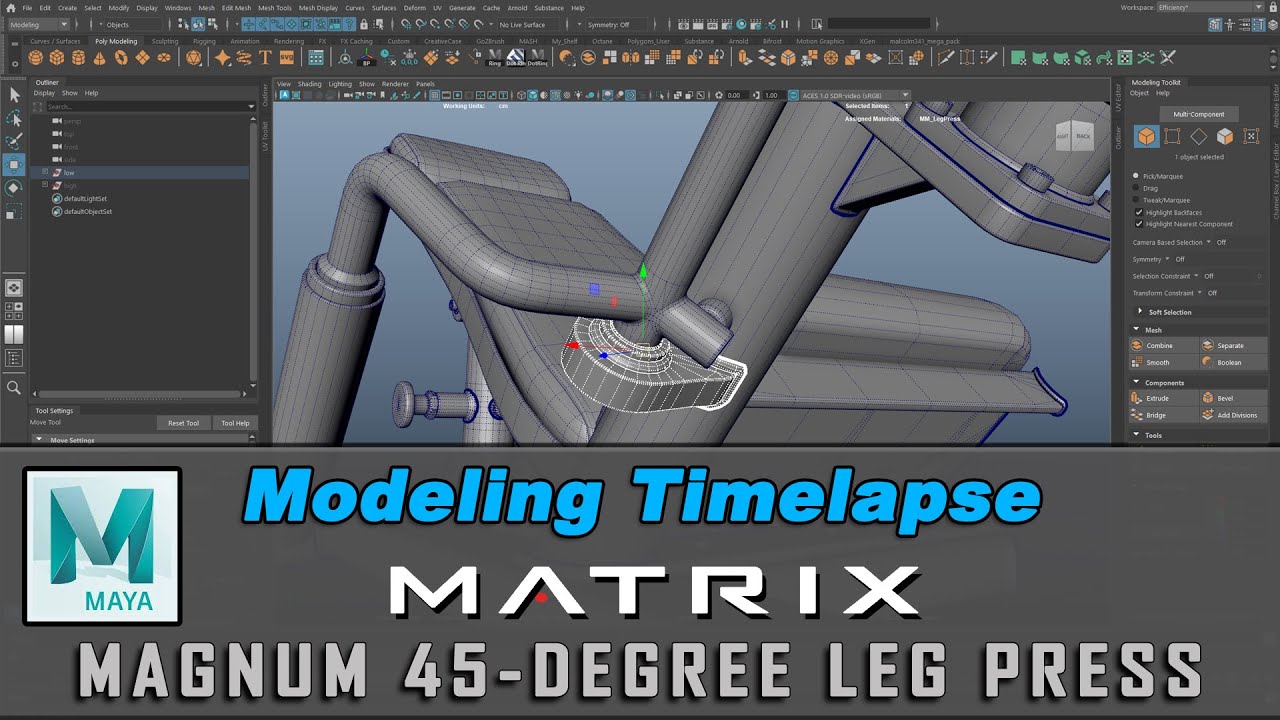The width and height of the screenshot is (1280, 720).
Task: Toggle Highlight Nearest Component checkbox
Action: 1138,224
